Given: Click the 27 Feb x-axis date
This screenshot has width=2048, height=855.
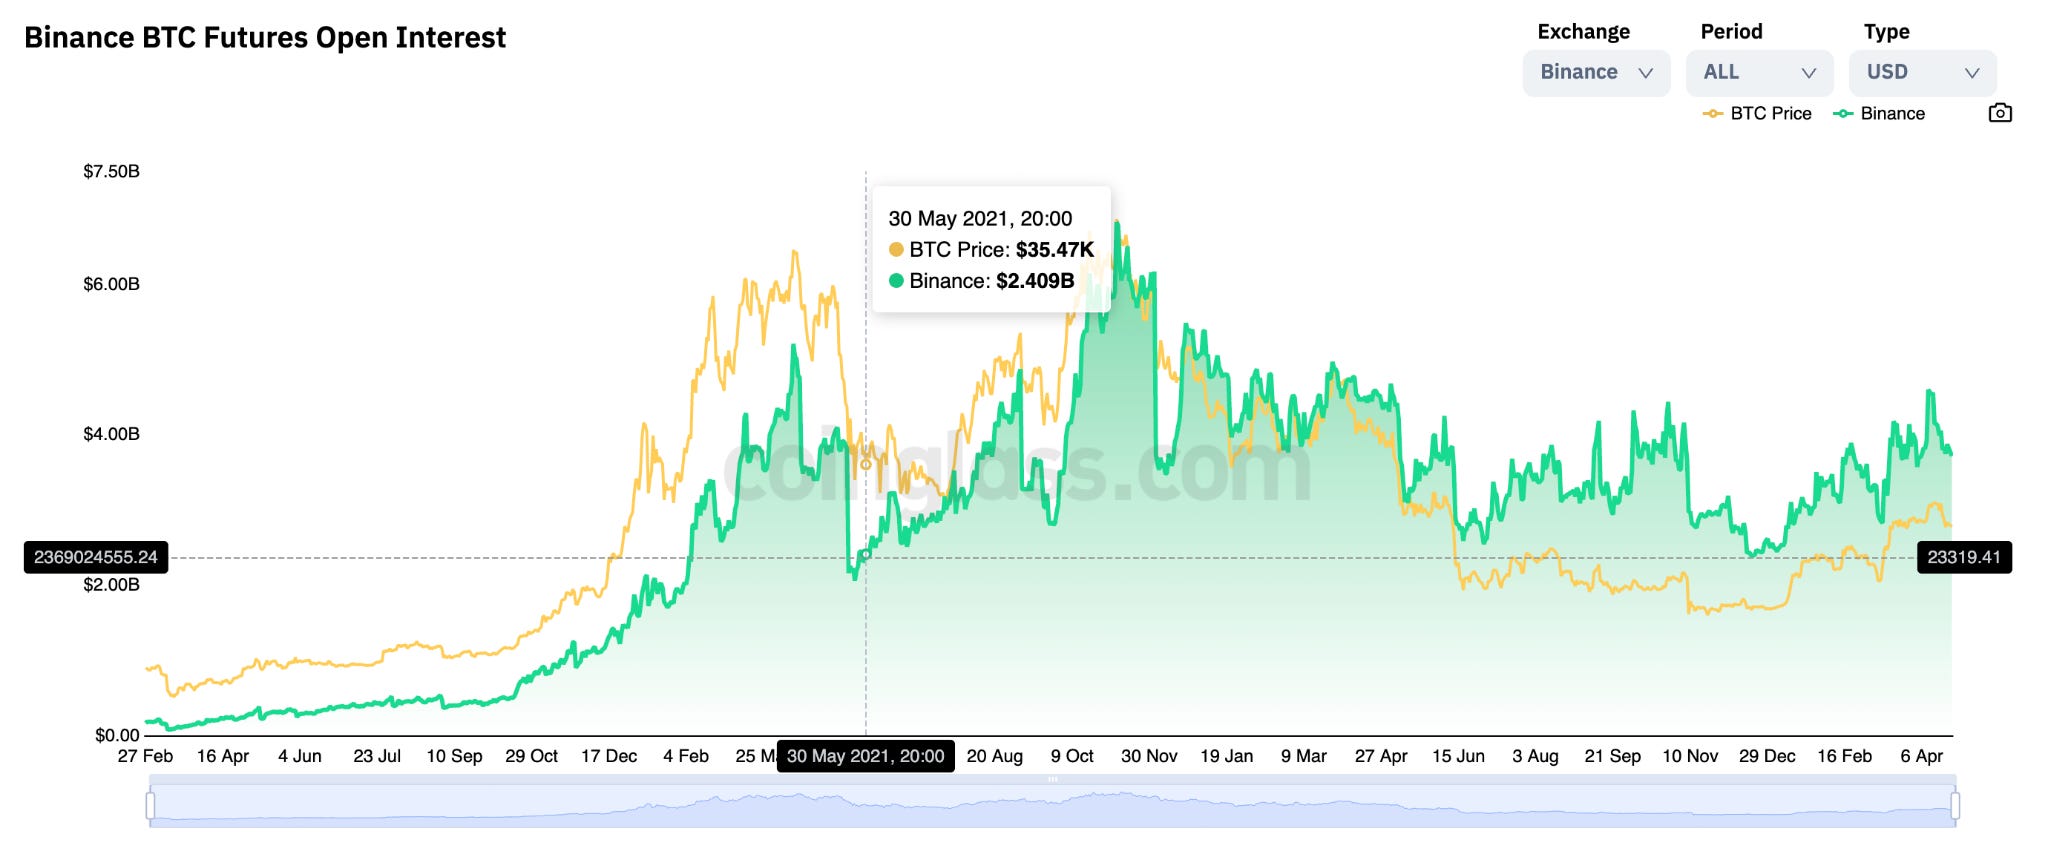Looking at the screenshot, I should coord(145,757).
